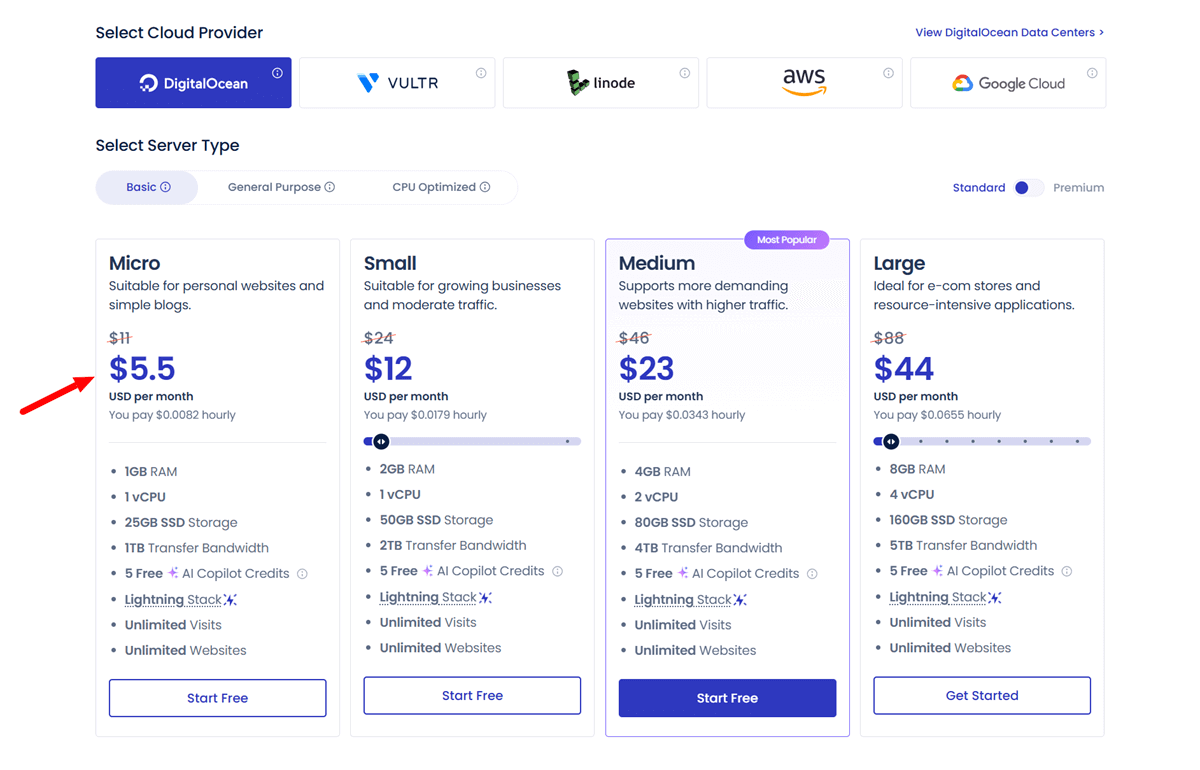Open the View DigitalOcean Data Centers link

coord(1008,32)
